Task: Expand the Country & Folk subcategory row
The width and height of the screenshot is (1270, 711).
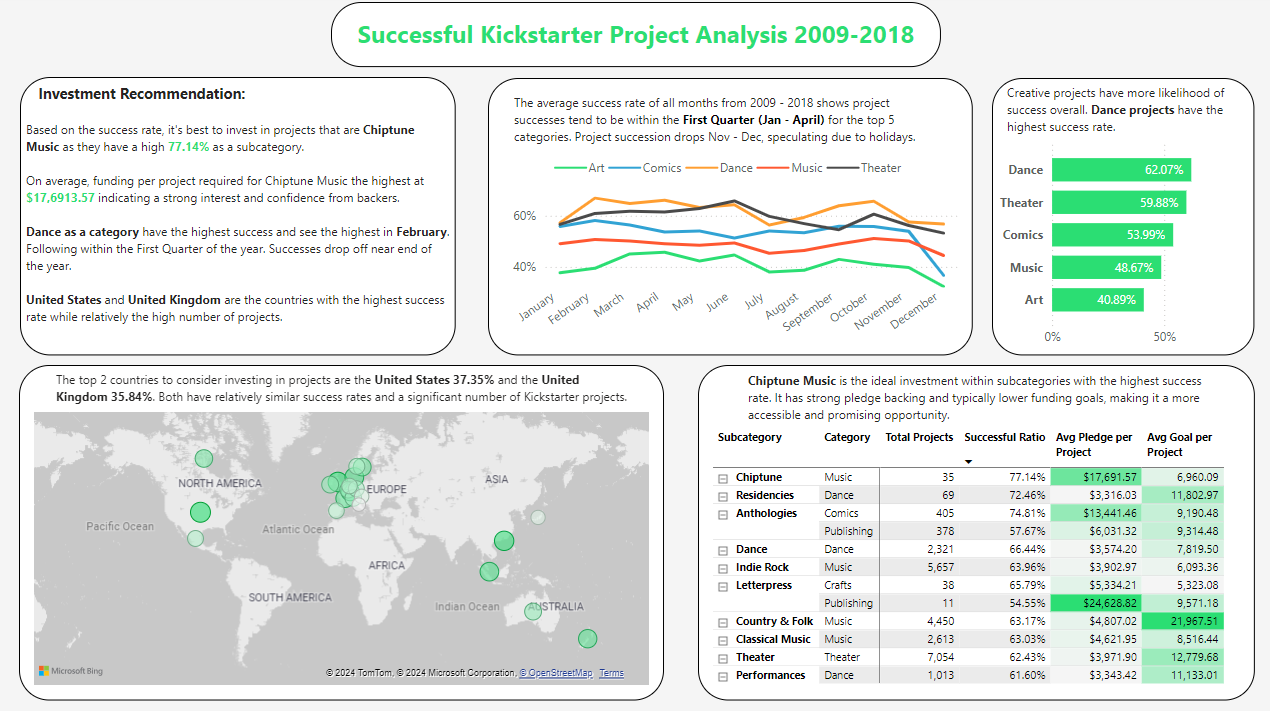Action: pyautogui.click(x=722, y=622)
